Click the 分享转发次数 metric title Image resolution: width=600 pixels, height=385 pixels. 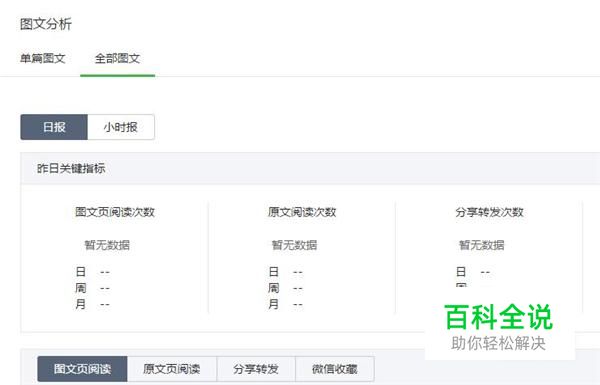(489, 212)
